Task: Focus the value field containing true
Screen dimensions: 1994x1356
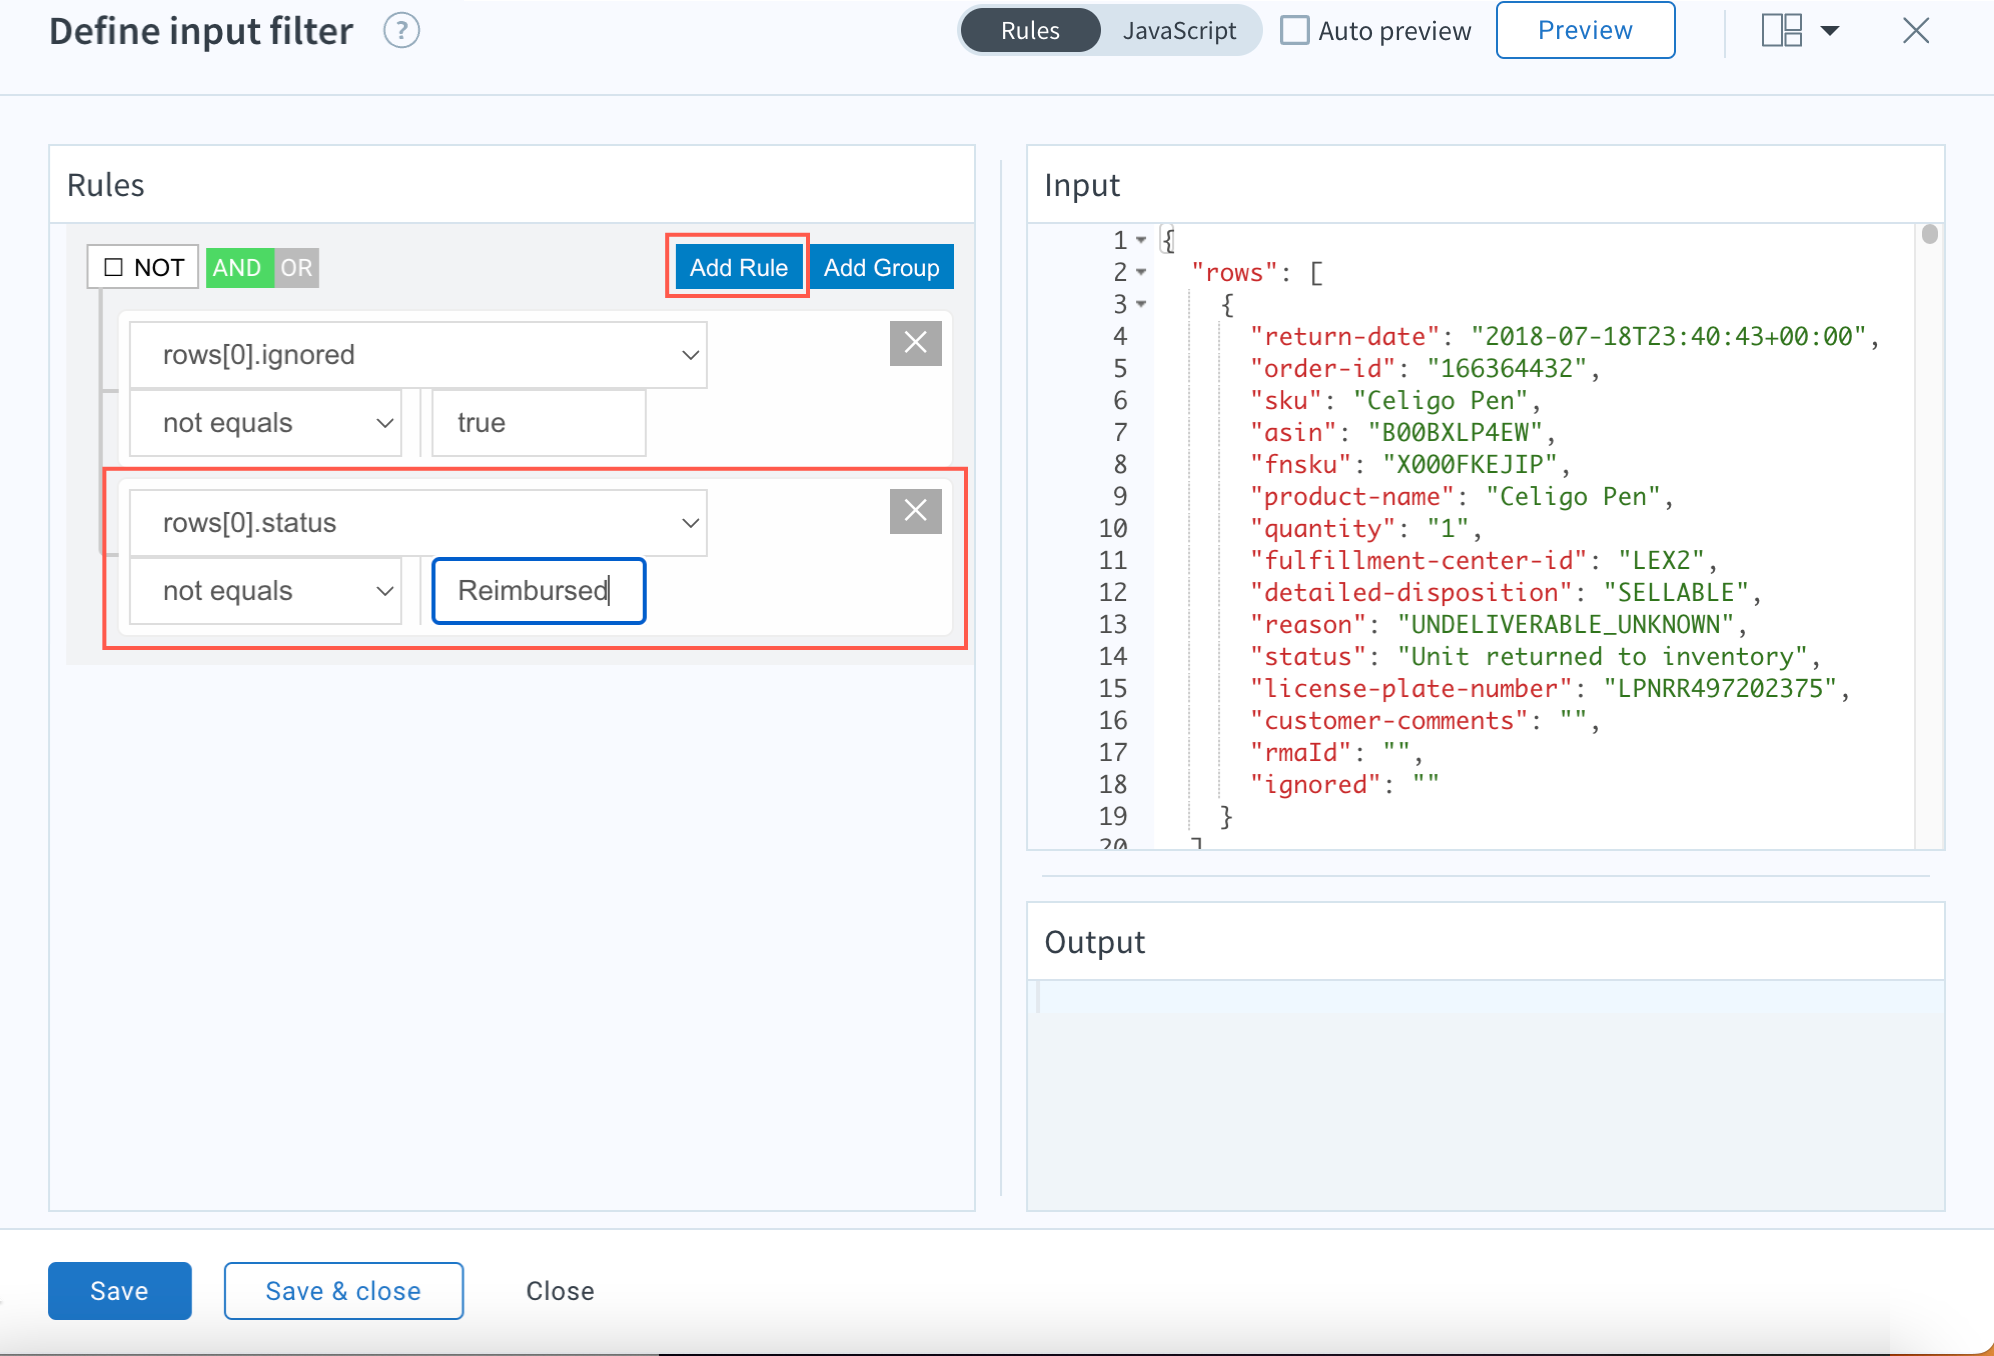Action: pos(539,423)
